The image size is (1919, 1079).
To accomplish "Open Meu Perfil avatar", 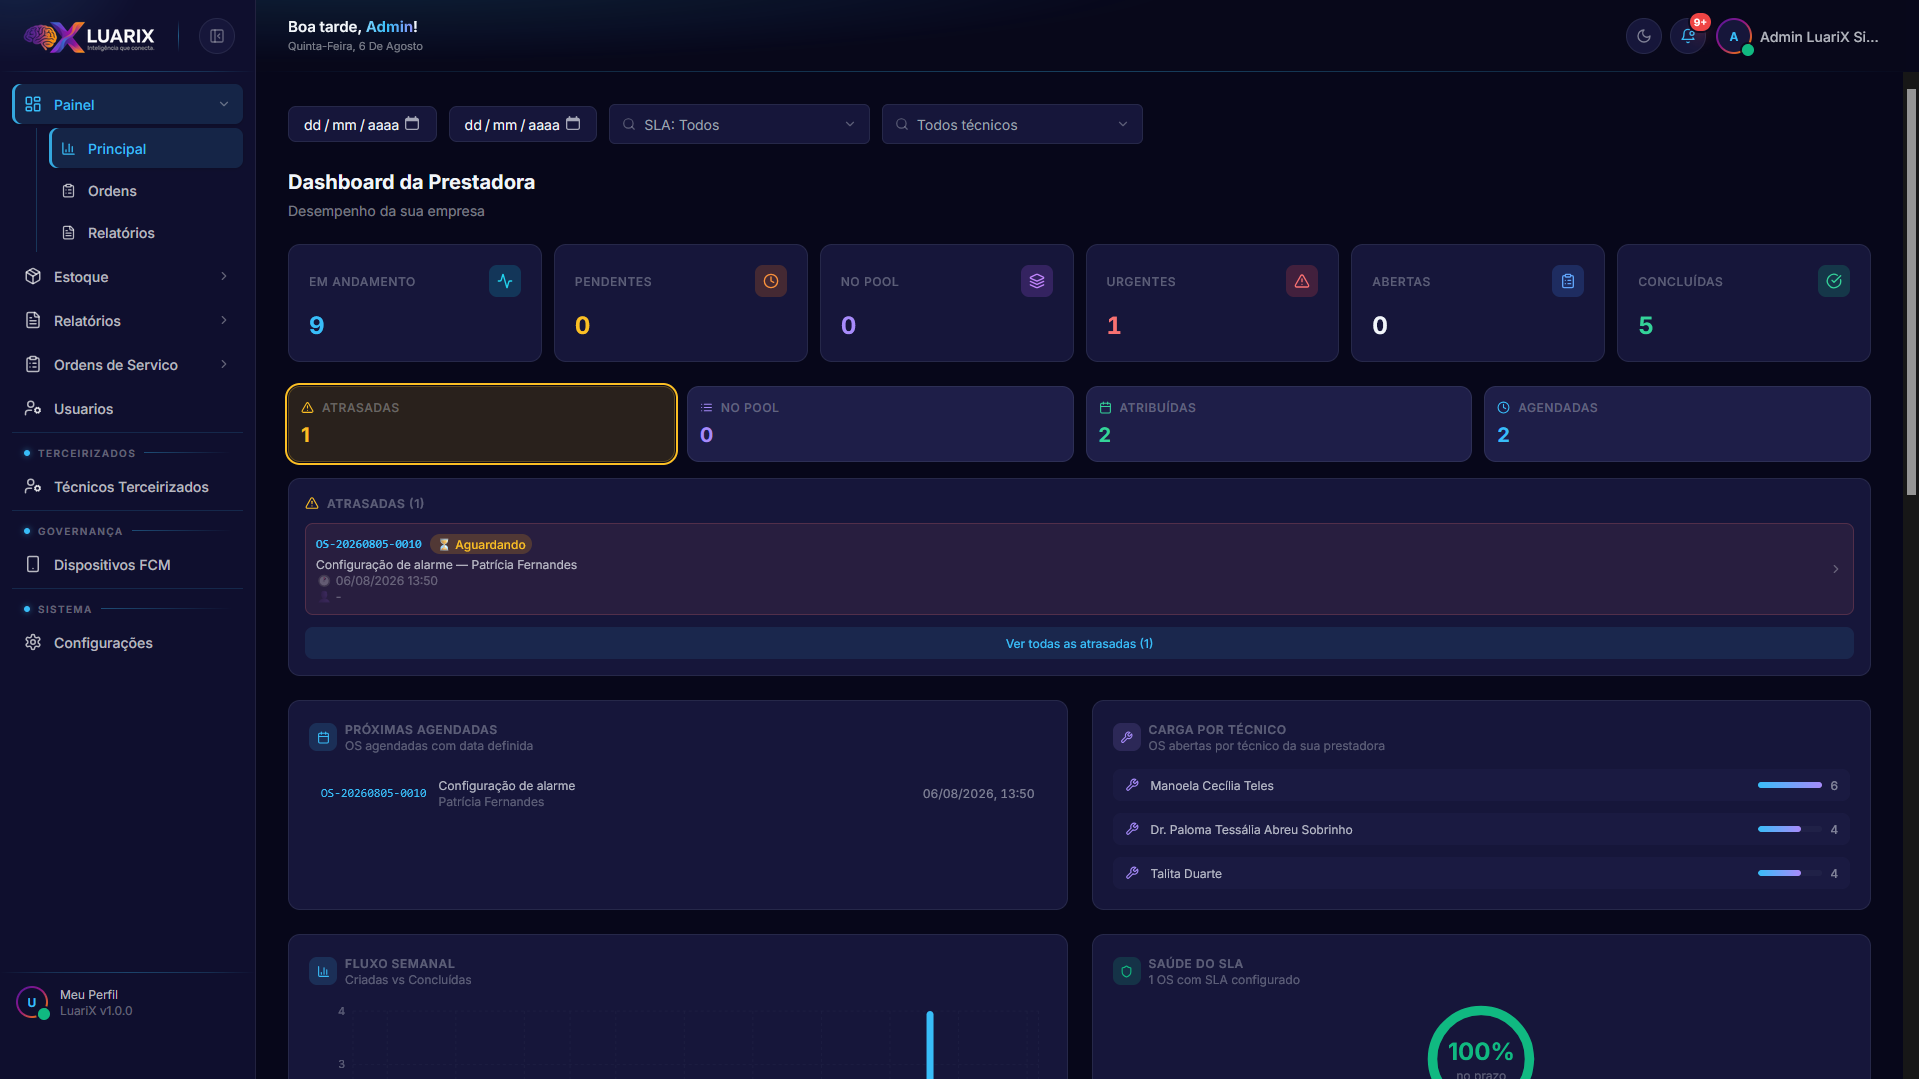I will 32,1002.
